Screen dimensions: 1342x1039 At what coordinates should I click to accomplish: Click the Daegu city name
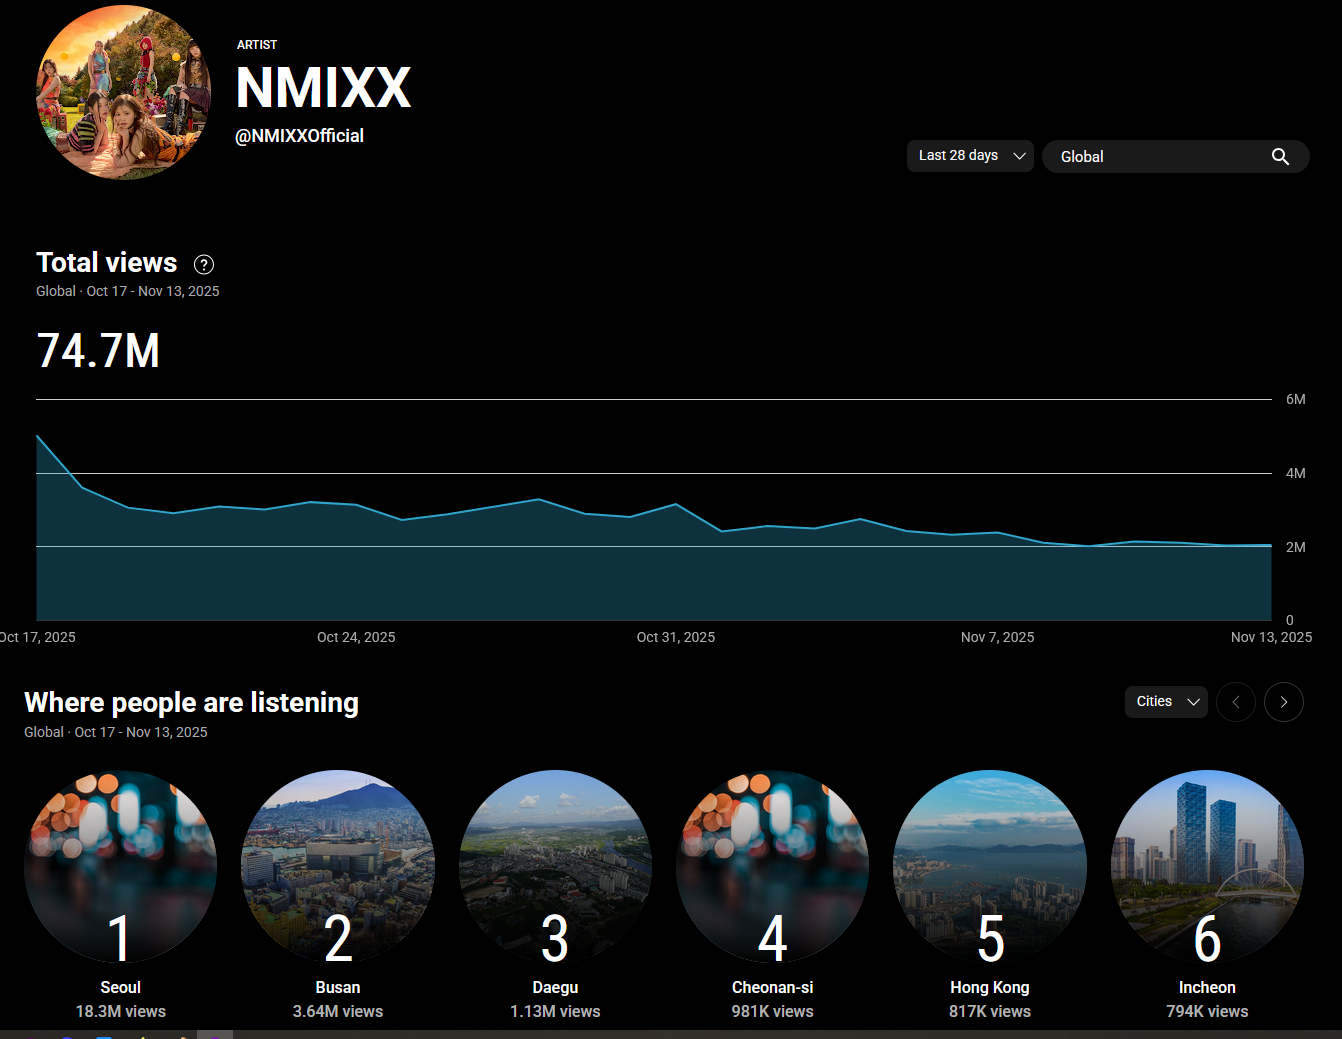point(555,988)
